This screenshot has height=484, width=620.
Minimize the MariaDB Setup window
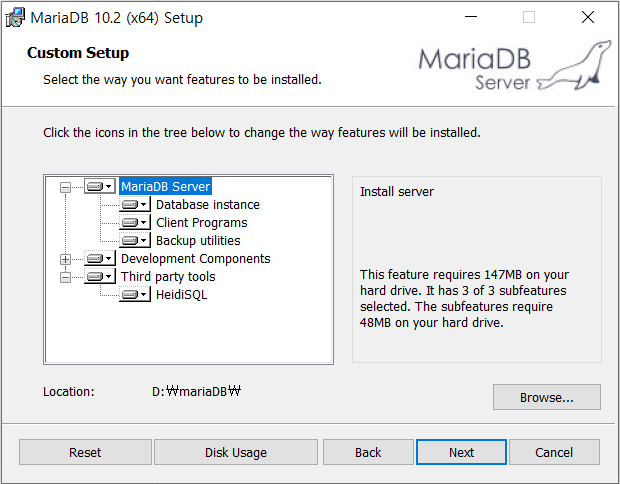tap(471, 17)
